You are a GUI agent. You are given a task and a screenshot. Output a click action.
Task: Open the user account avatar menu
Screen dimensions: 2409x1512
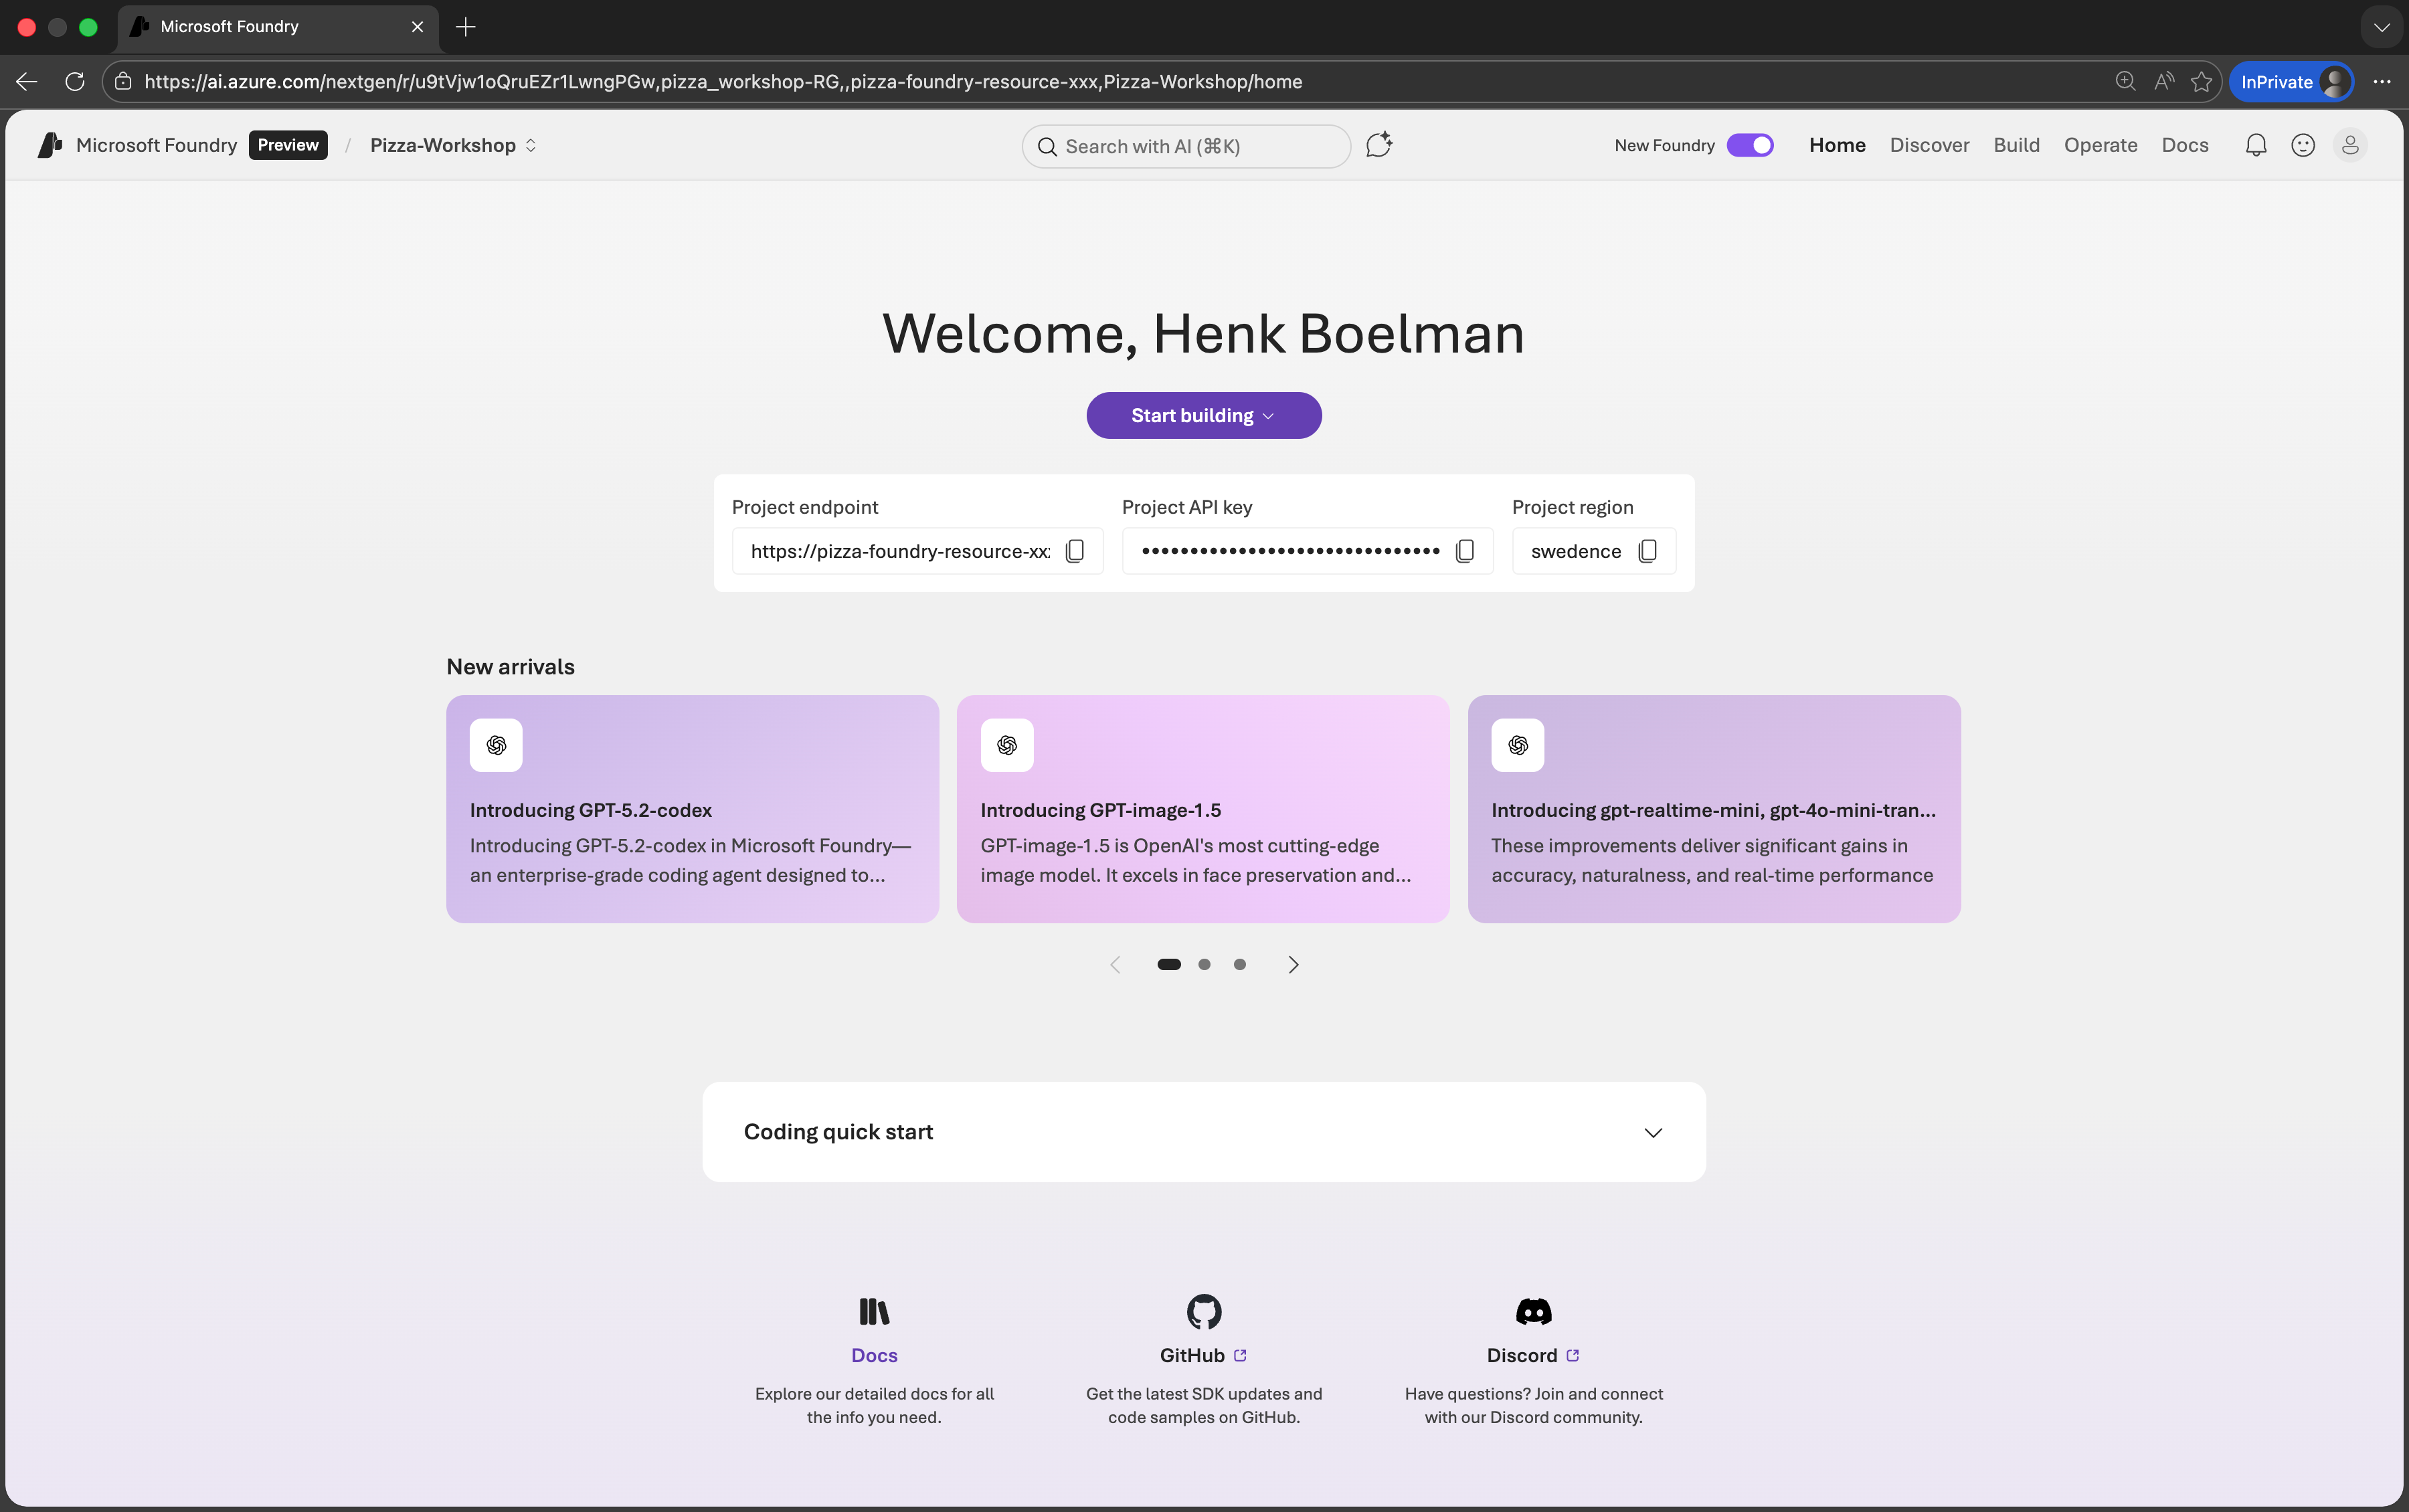(x=2350, y=145)
